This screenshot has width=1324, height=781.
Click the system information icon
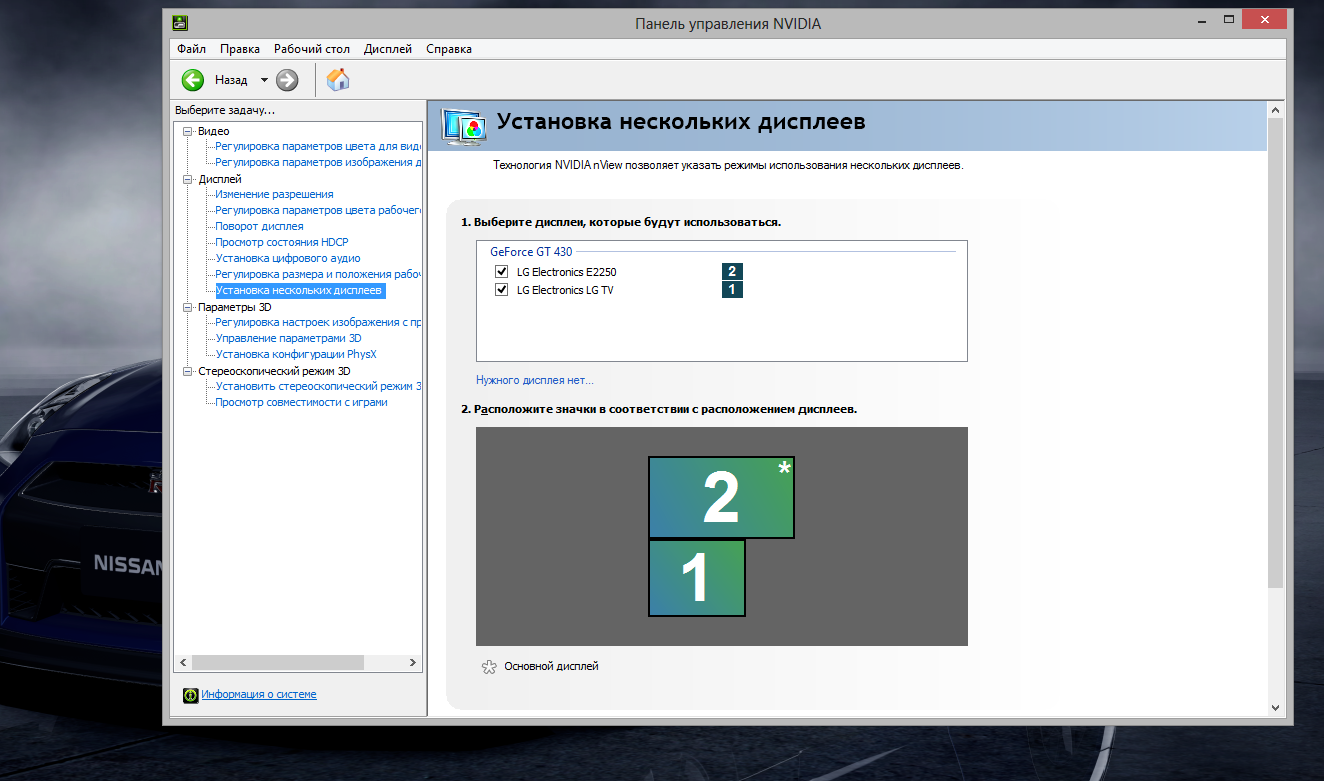tap(190, 695)
